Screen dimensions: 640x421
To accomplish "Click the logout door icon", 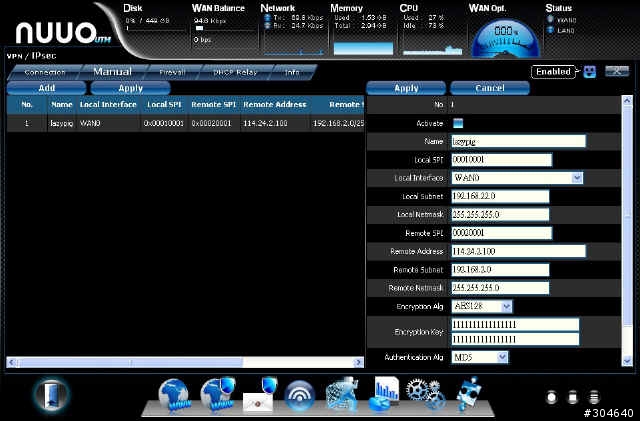I will [51, 396].
